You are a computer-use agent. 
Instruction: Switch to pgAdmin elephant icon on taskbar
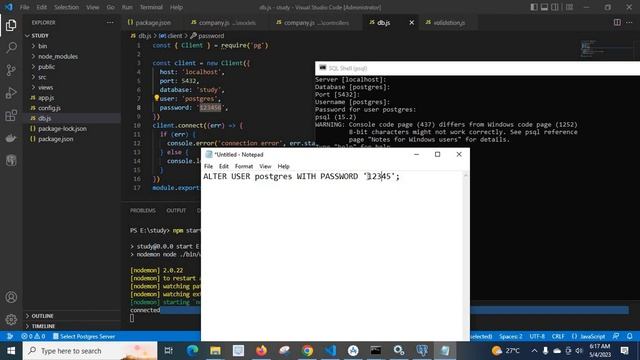422,351
